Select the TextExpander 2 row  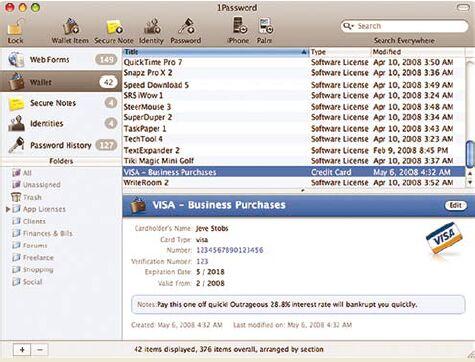[x=294, y=150]
